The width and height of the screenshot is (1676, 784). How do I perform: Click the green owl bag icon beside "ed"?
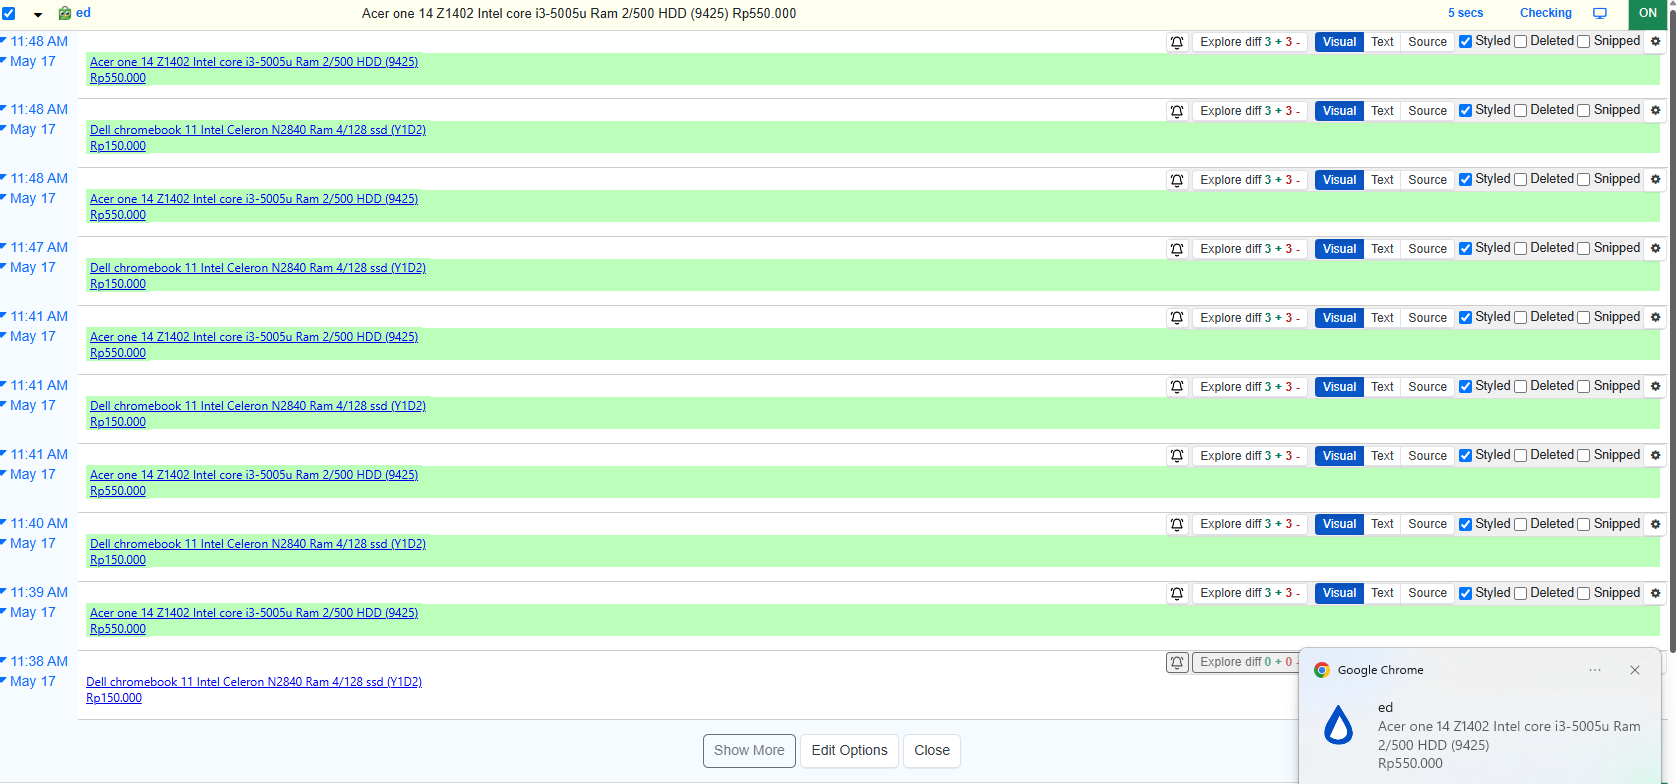pyautogui.click(x=65, y=13)
